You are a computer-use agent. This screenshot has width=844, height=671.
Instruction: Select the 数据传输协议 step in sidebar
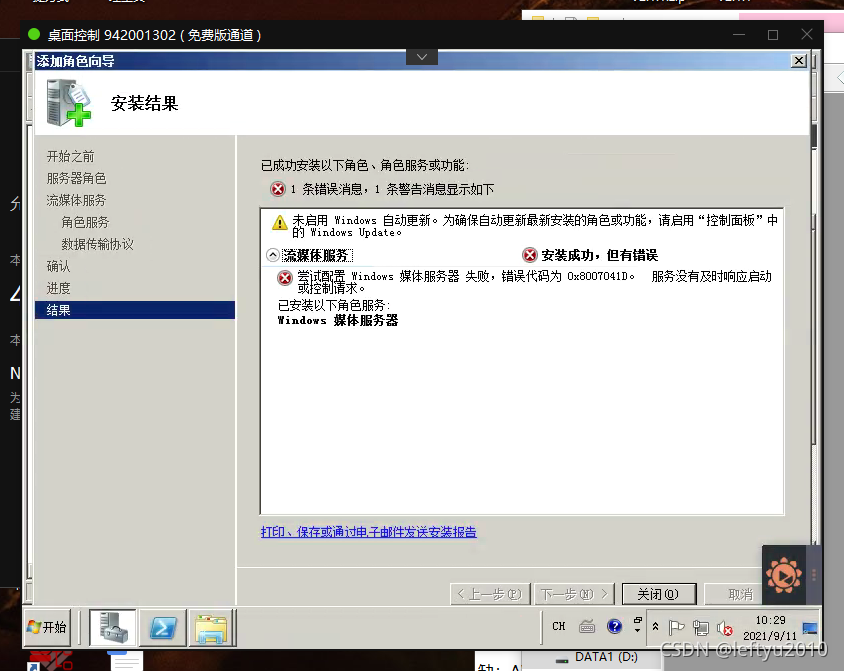tap(97, 244)
